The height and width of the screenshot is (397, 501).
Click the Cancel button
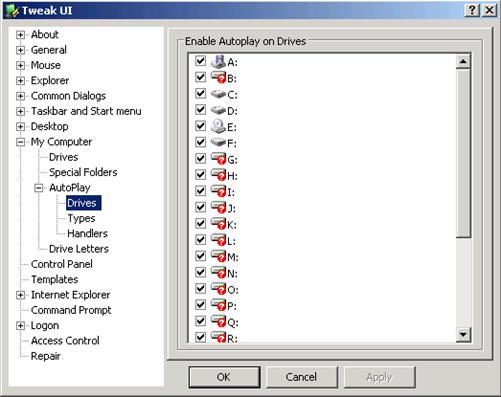tap(302, 377)
